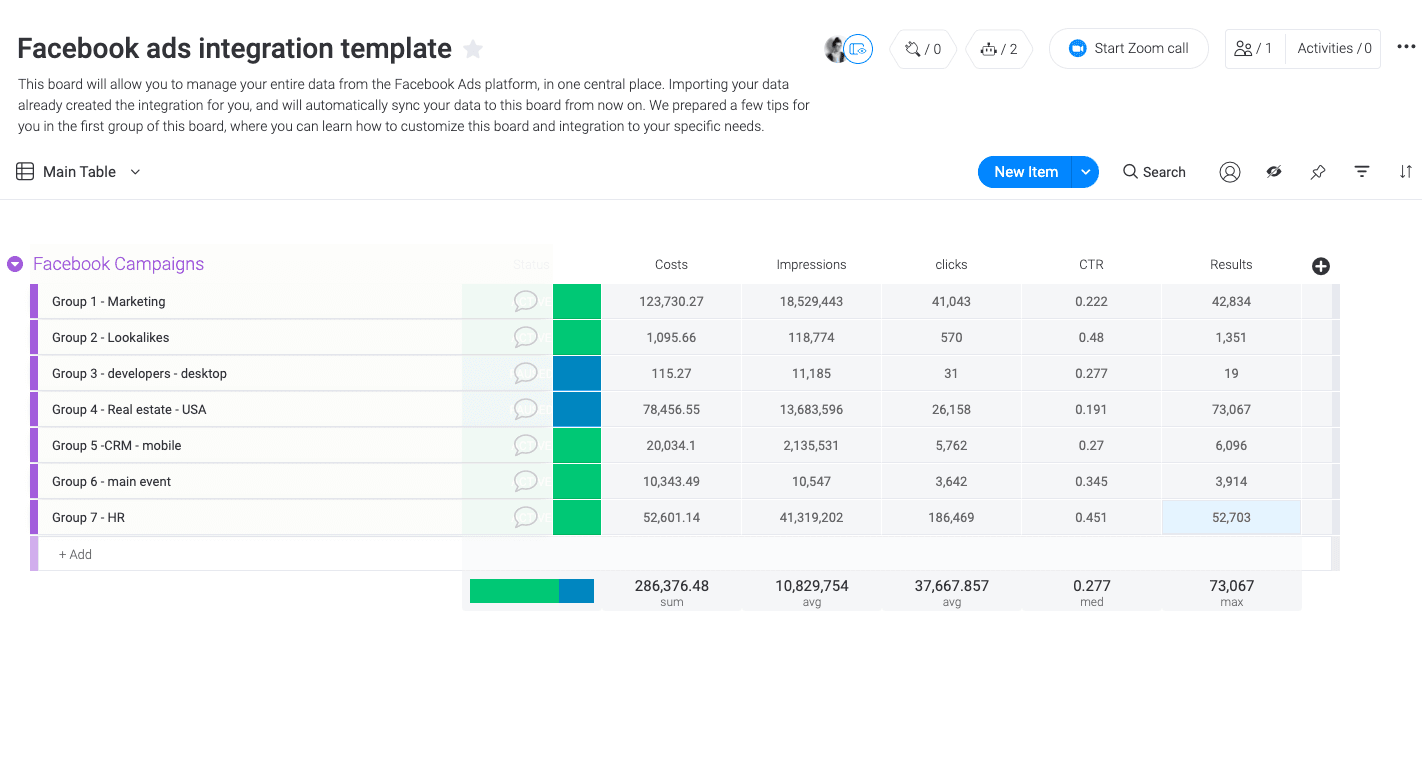Open conversation for Group 5 -CRM - mobile
1422x777 pixels.
[525, 445]
